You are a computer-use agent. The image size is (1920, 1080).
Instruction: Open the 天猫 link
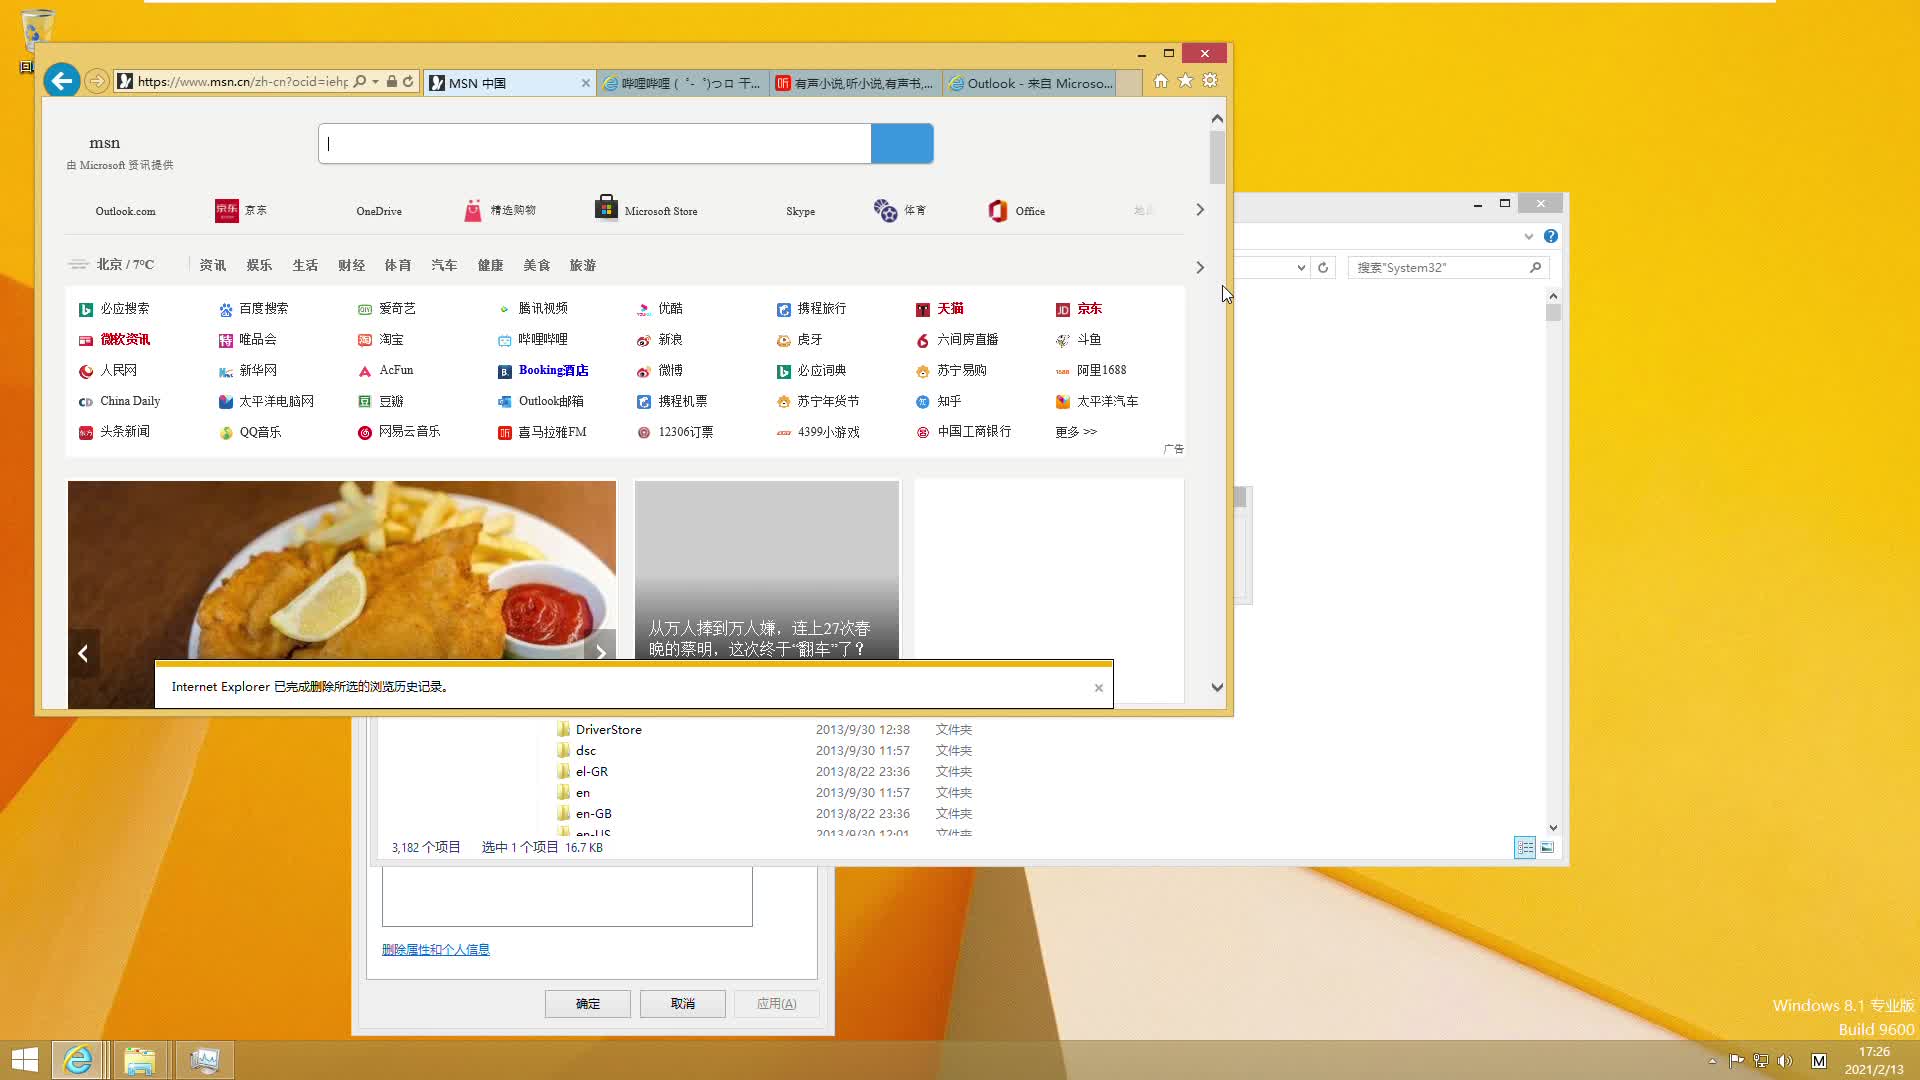click(x=940, y=309)
